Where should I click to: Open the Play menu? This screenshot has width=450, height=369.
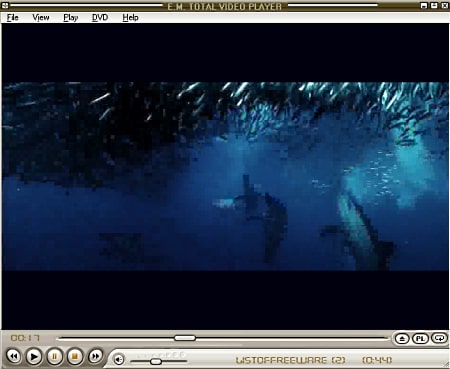[x=71, y=17]
